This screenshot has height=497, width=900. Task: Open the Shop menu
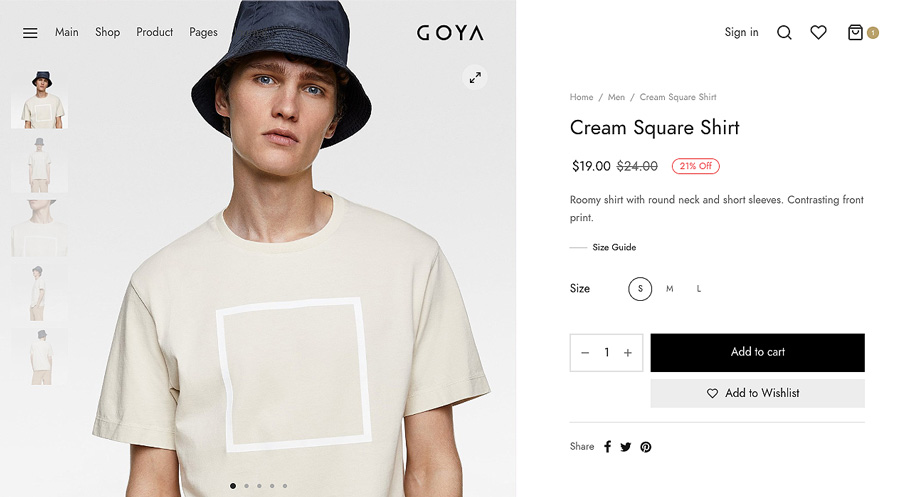tap(107, 32)
